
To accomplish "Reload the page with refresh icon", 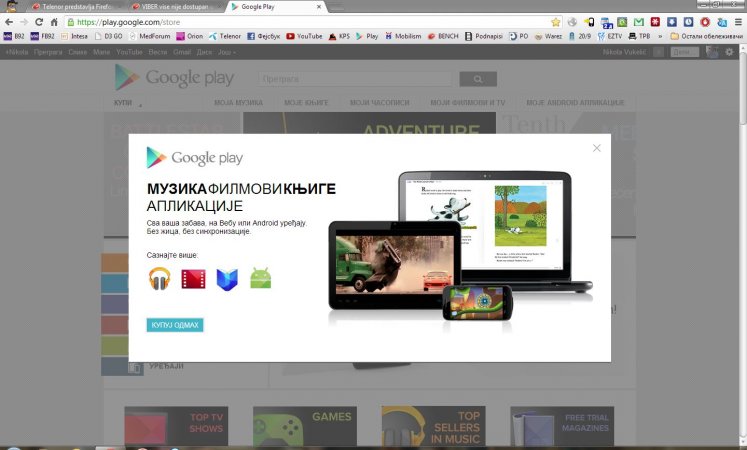I will [39, 22].
